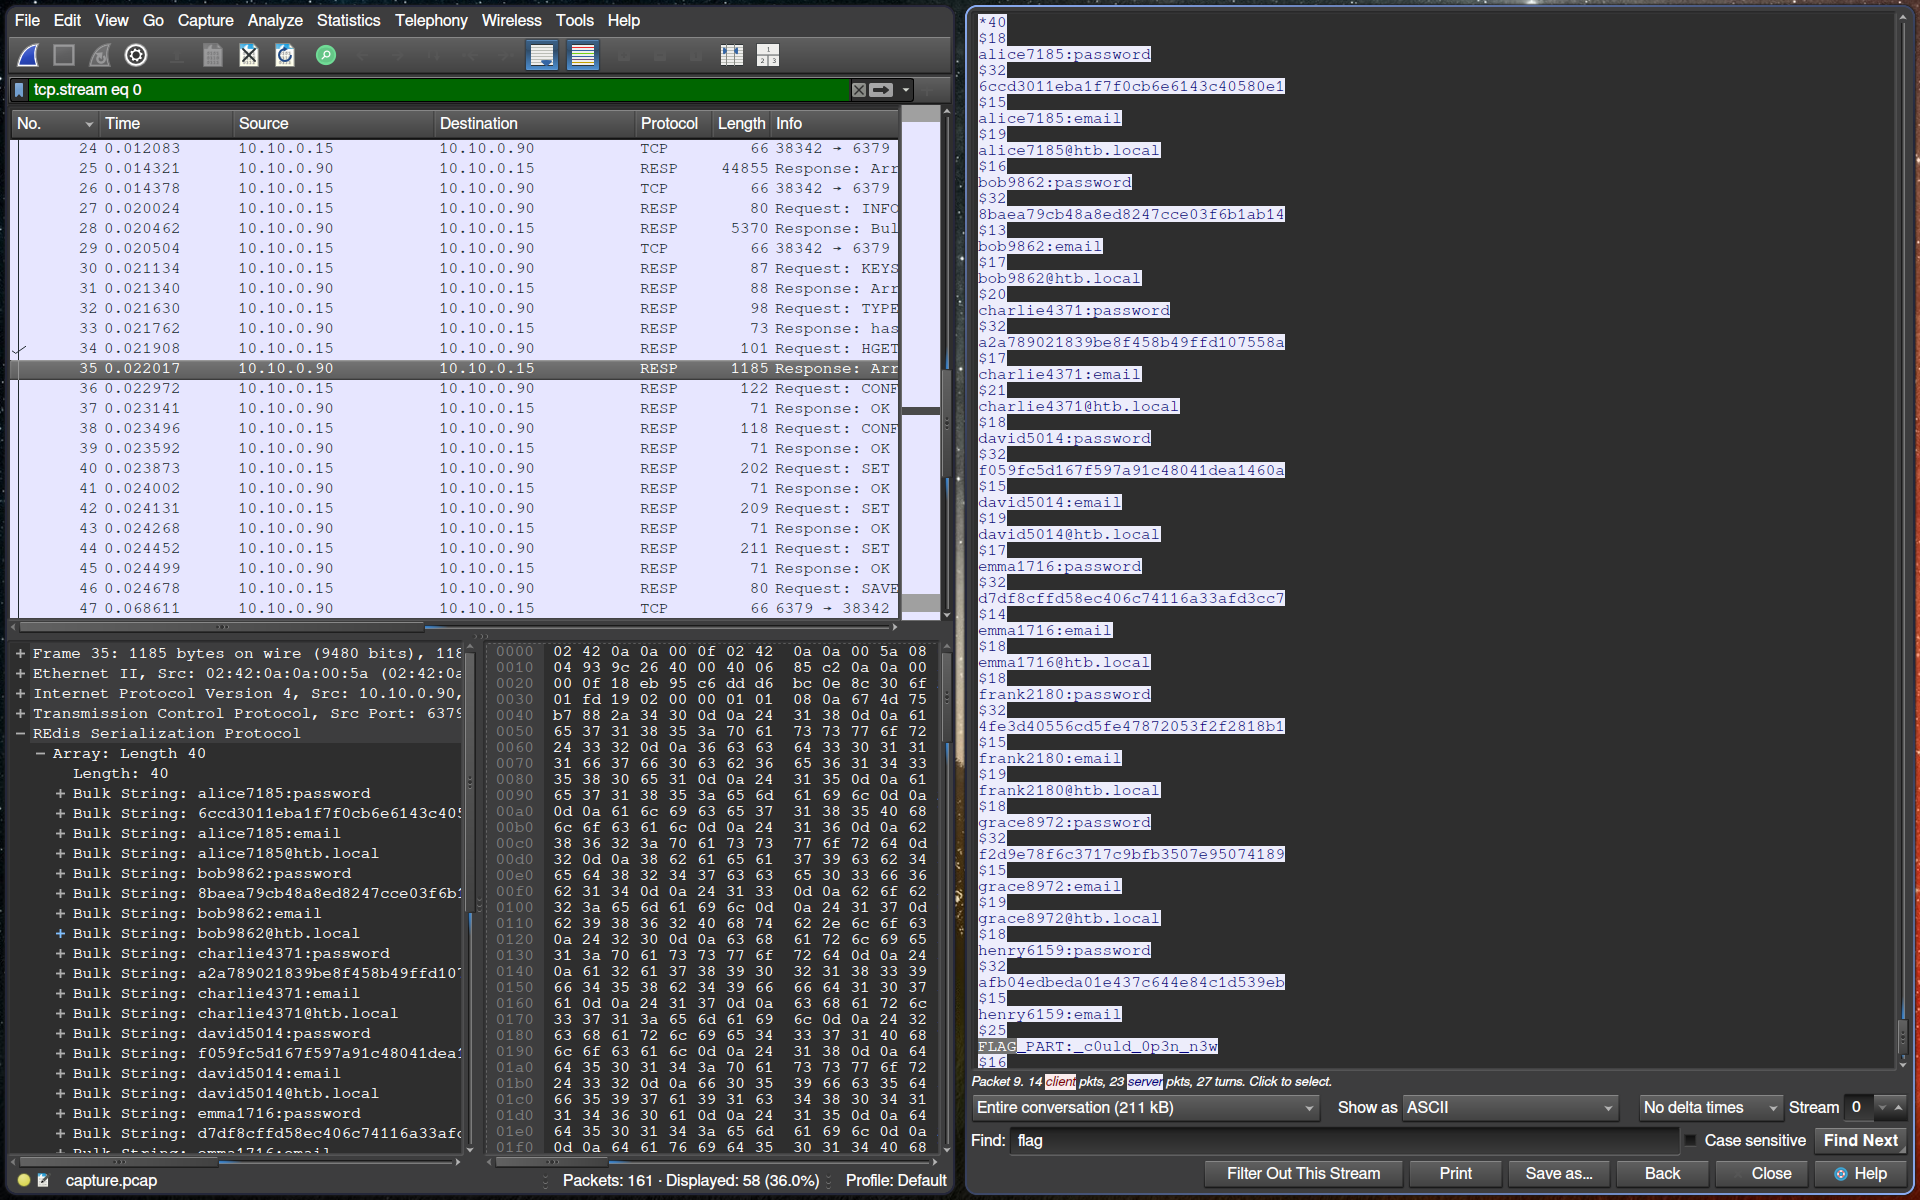Screen dimensions: 1920x1200
Task: Open the File menu
Action: click(27, 20)
